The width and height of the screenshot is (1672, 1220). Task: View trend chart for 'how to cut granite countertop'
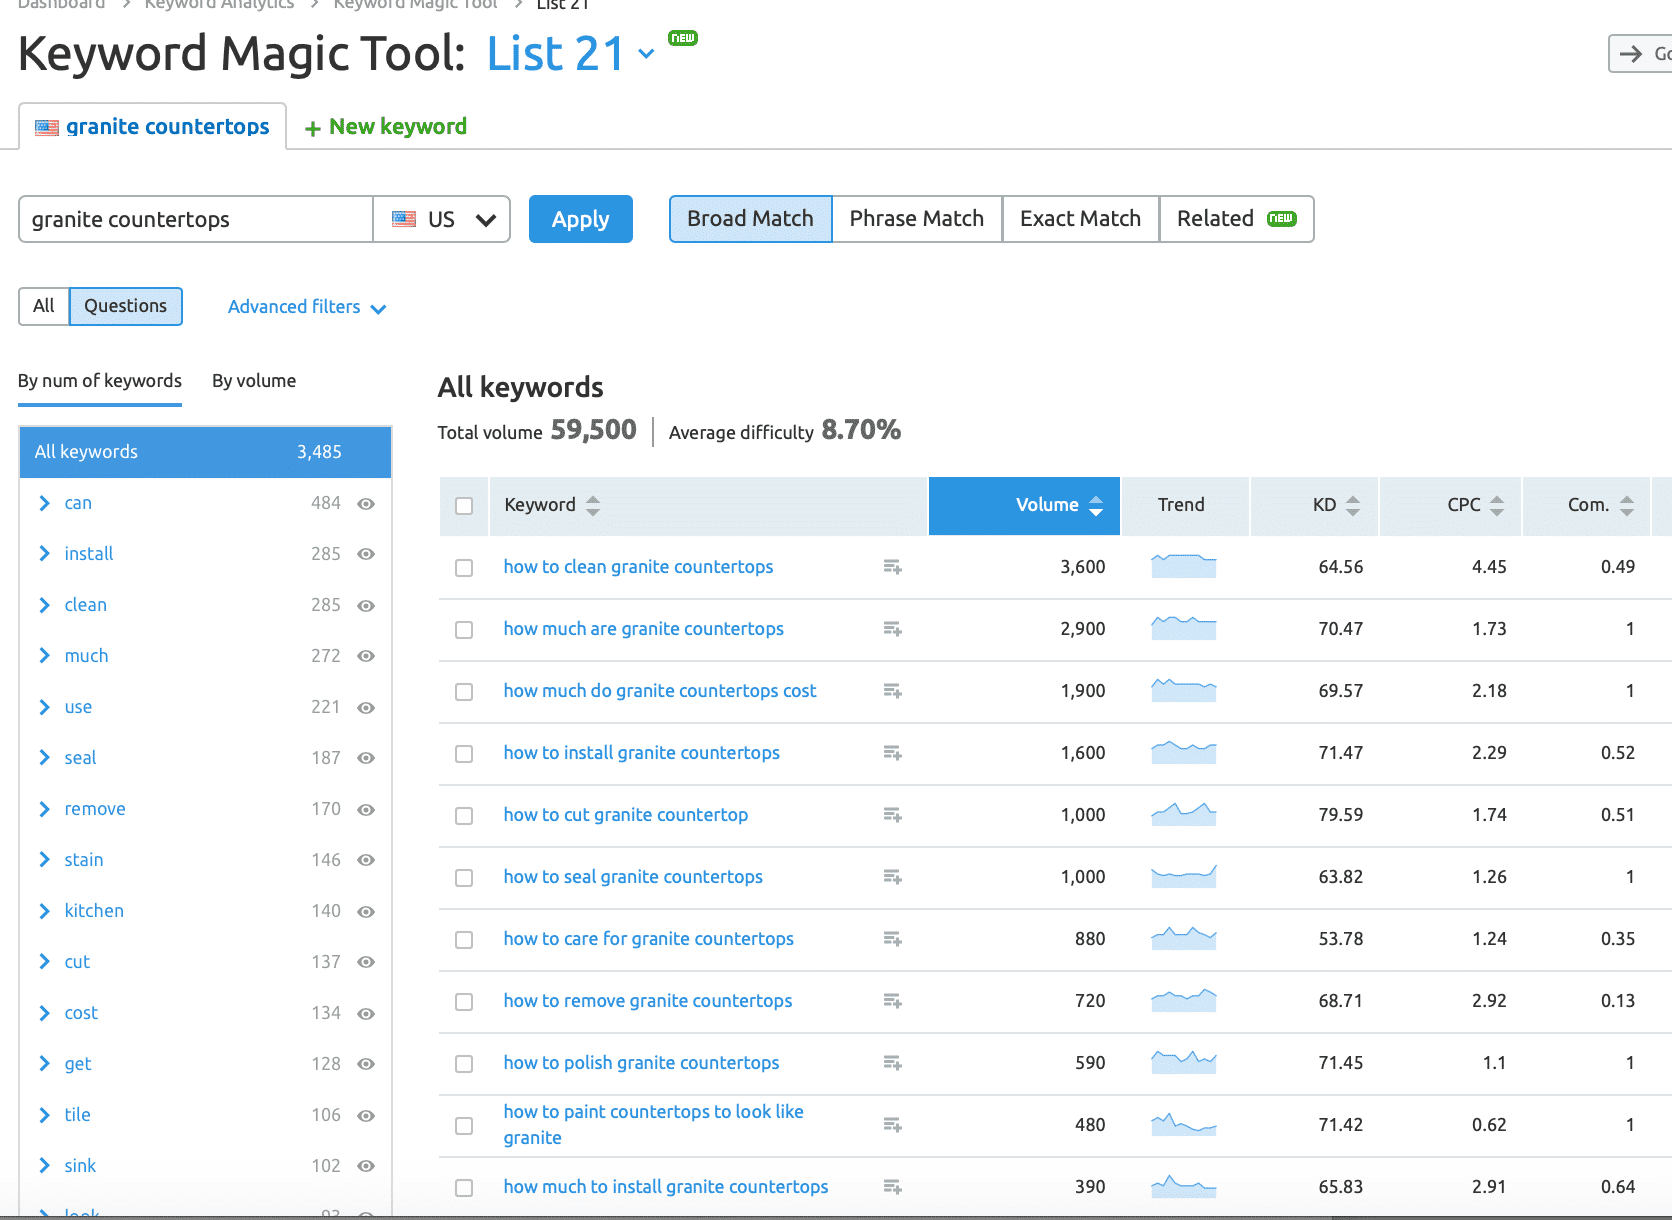1184,814
